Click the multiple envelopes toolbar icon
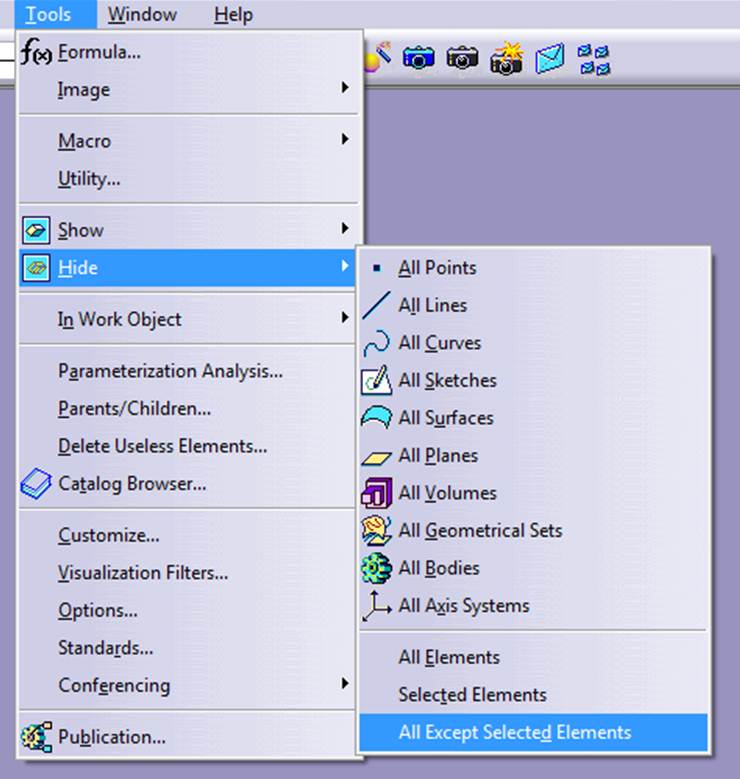This screenshot has height=779, width=740. 594,60
